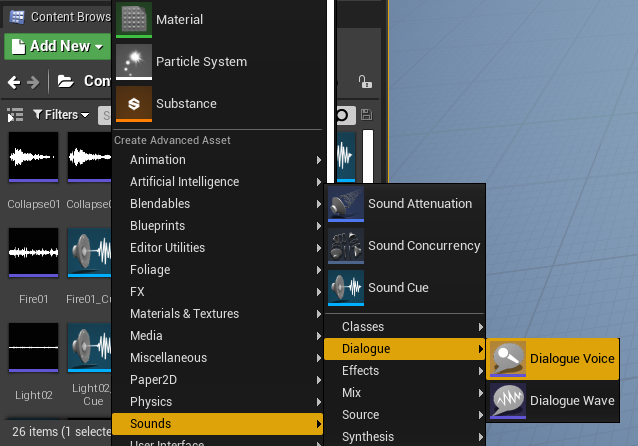
Task: Open the Physics submenu
Action: 218,402
